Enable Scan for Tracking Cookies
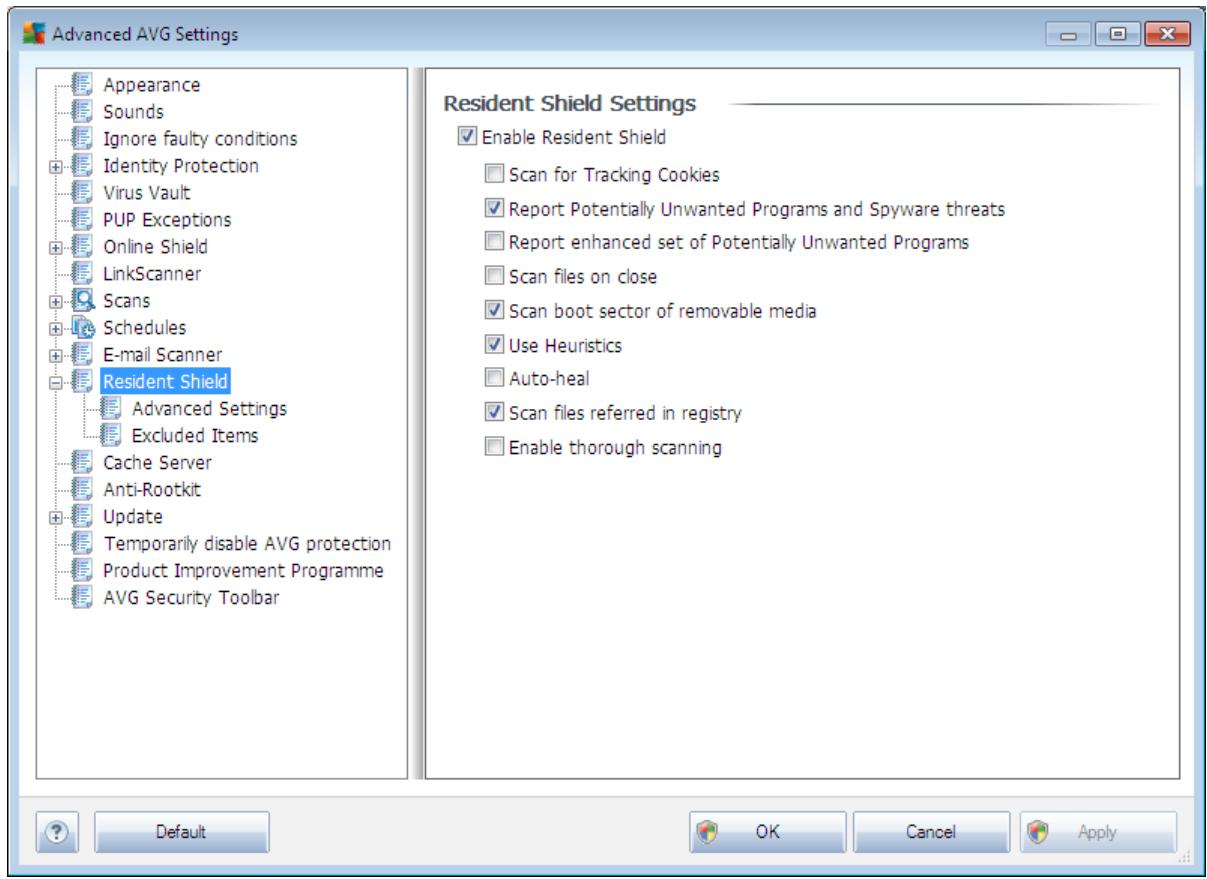Viewport: 1207px width, 879px height. [493, 176]
